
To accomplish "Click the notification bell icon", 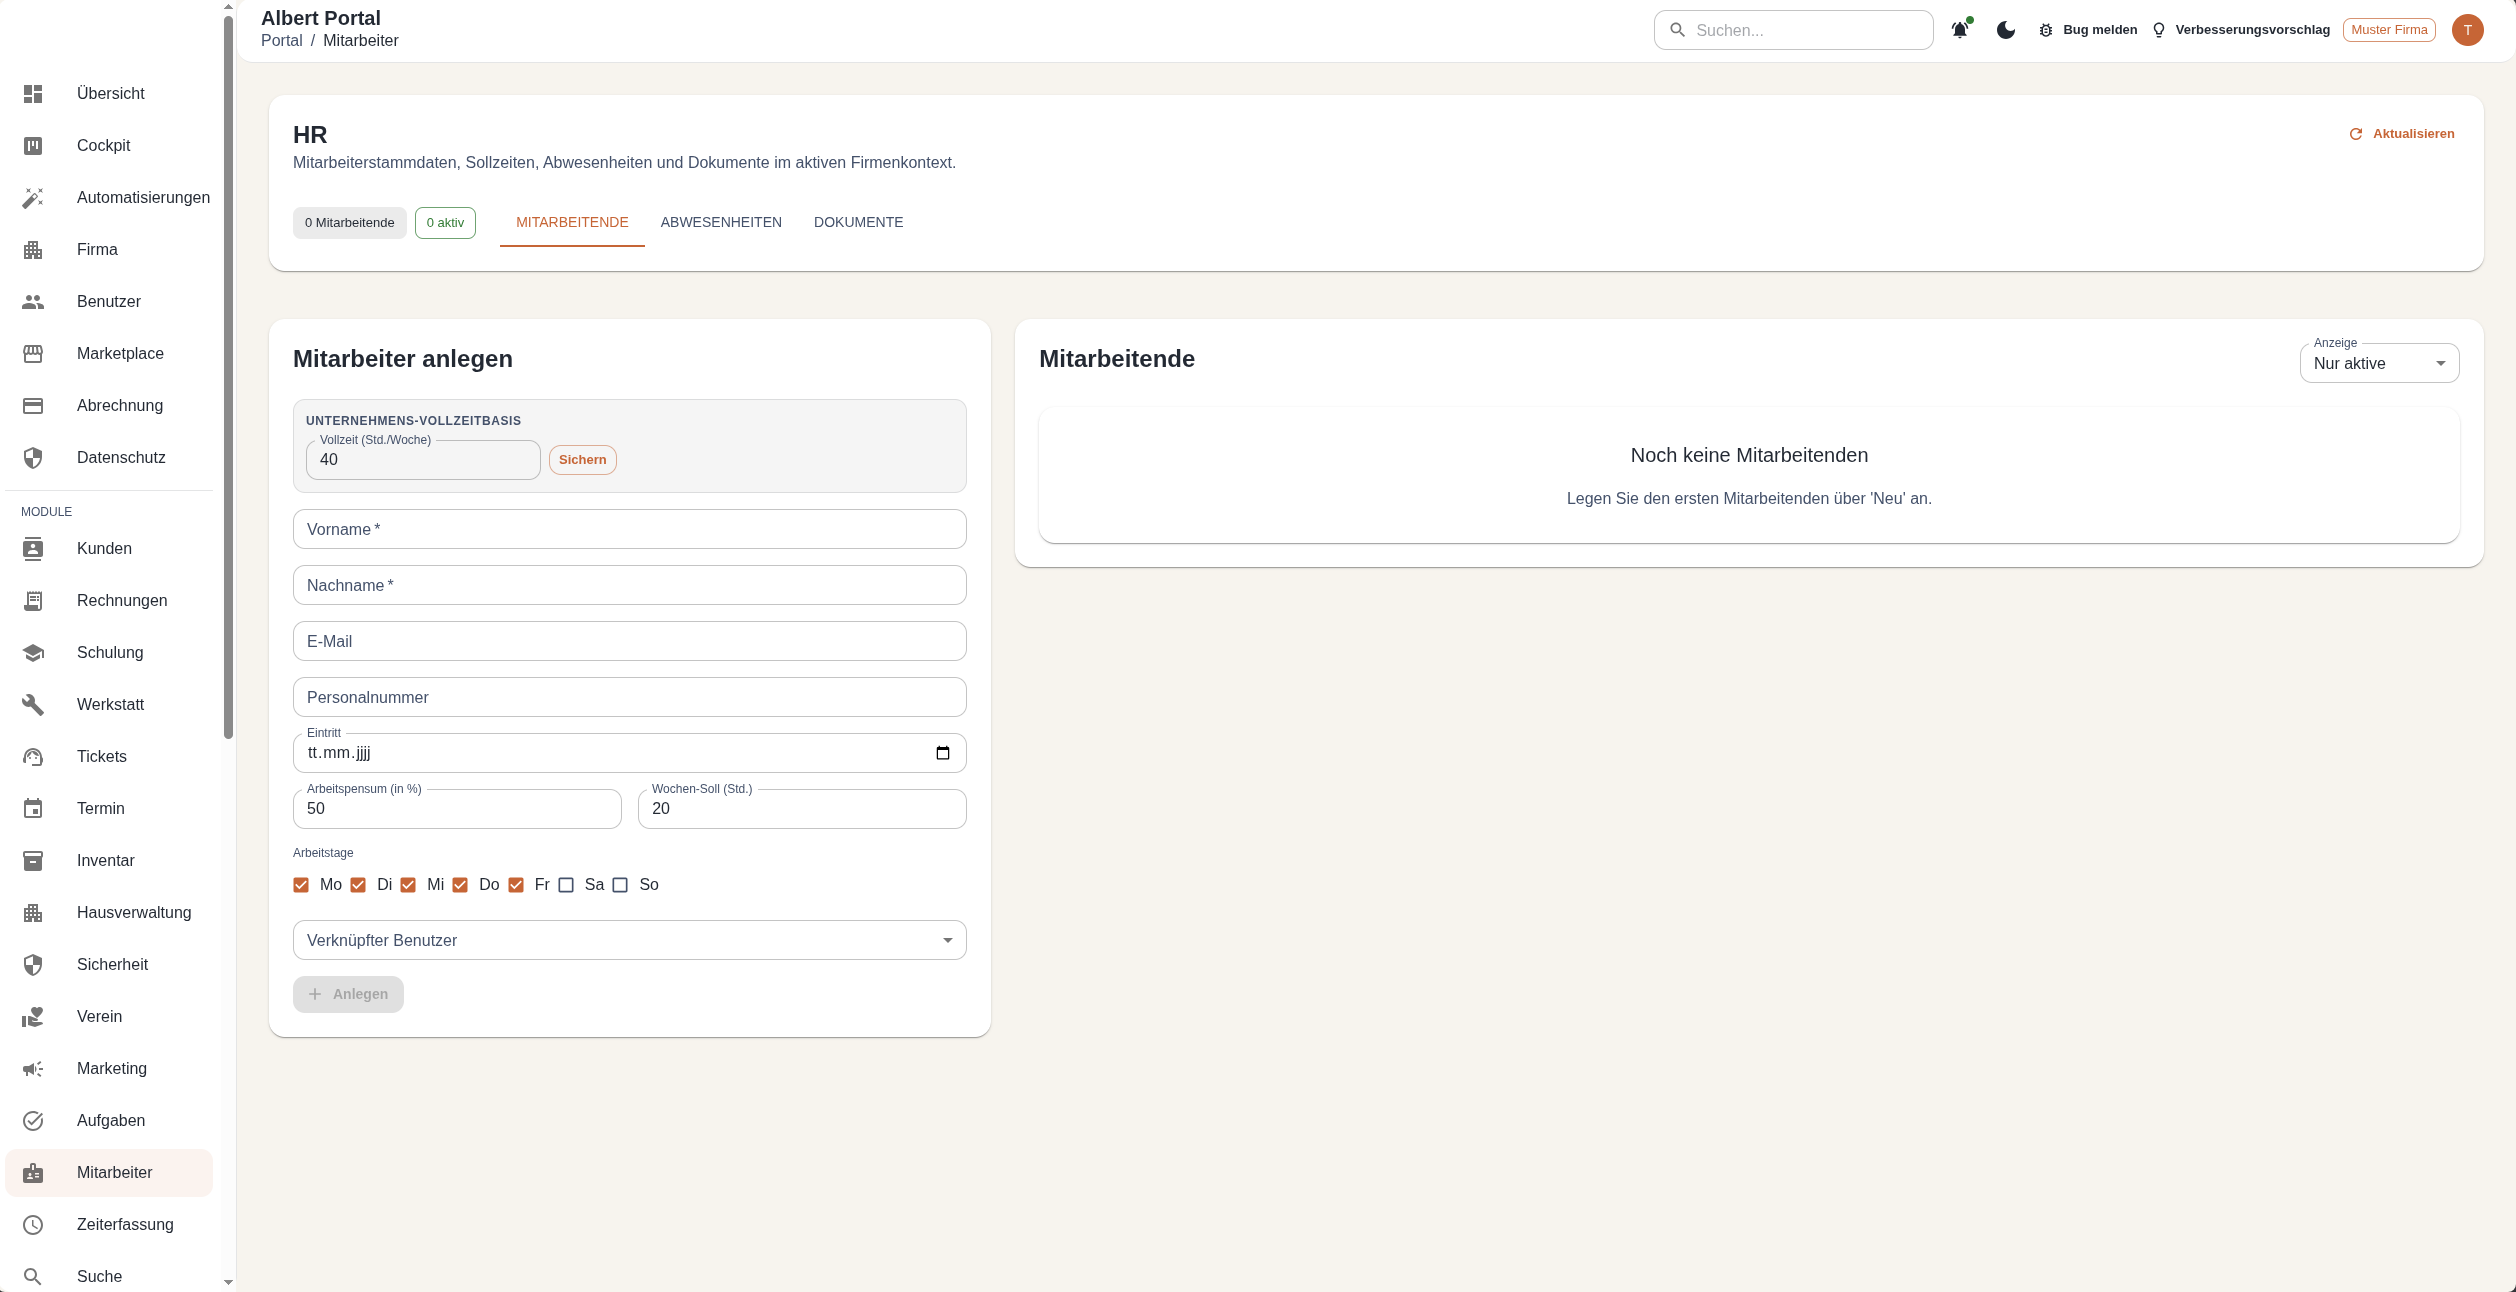I will 1960,30.
